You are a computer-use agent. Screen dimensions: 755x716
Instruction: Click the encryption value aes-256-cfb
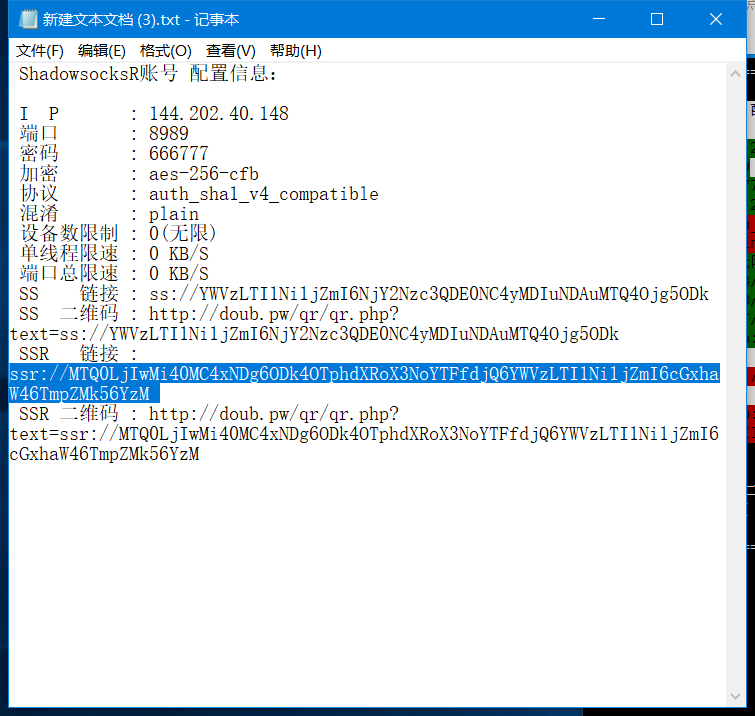[204, 174]
